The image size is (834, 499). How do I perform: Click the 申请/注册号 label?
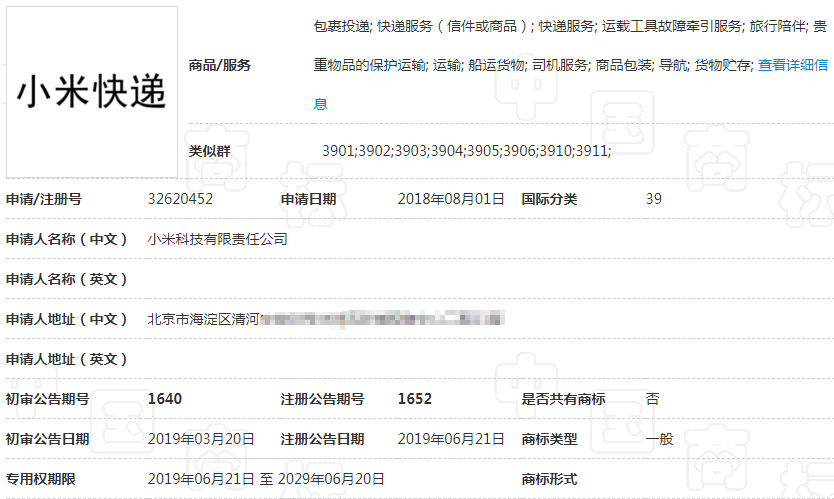coord(44,199)
